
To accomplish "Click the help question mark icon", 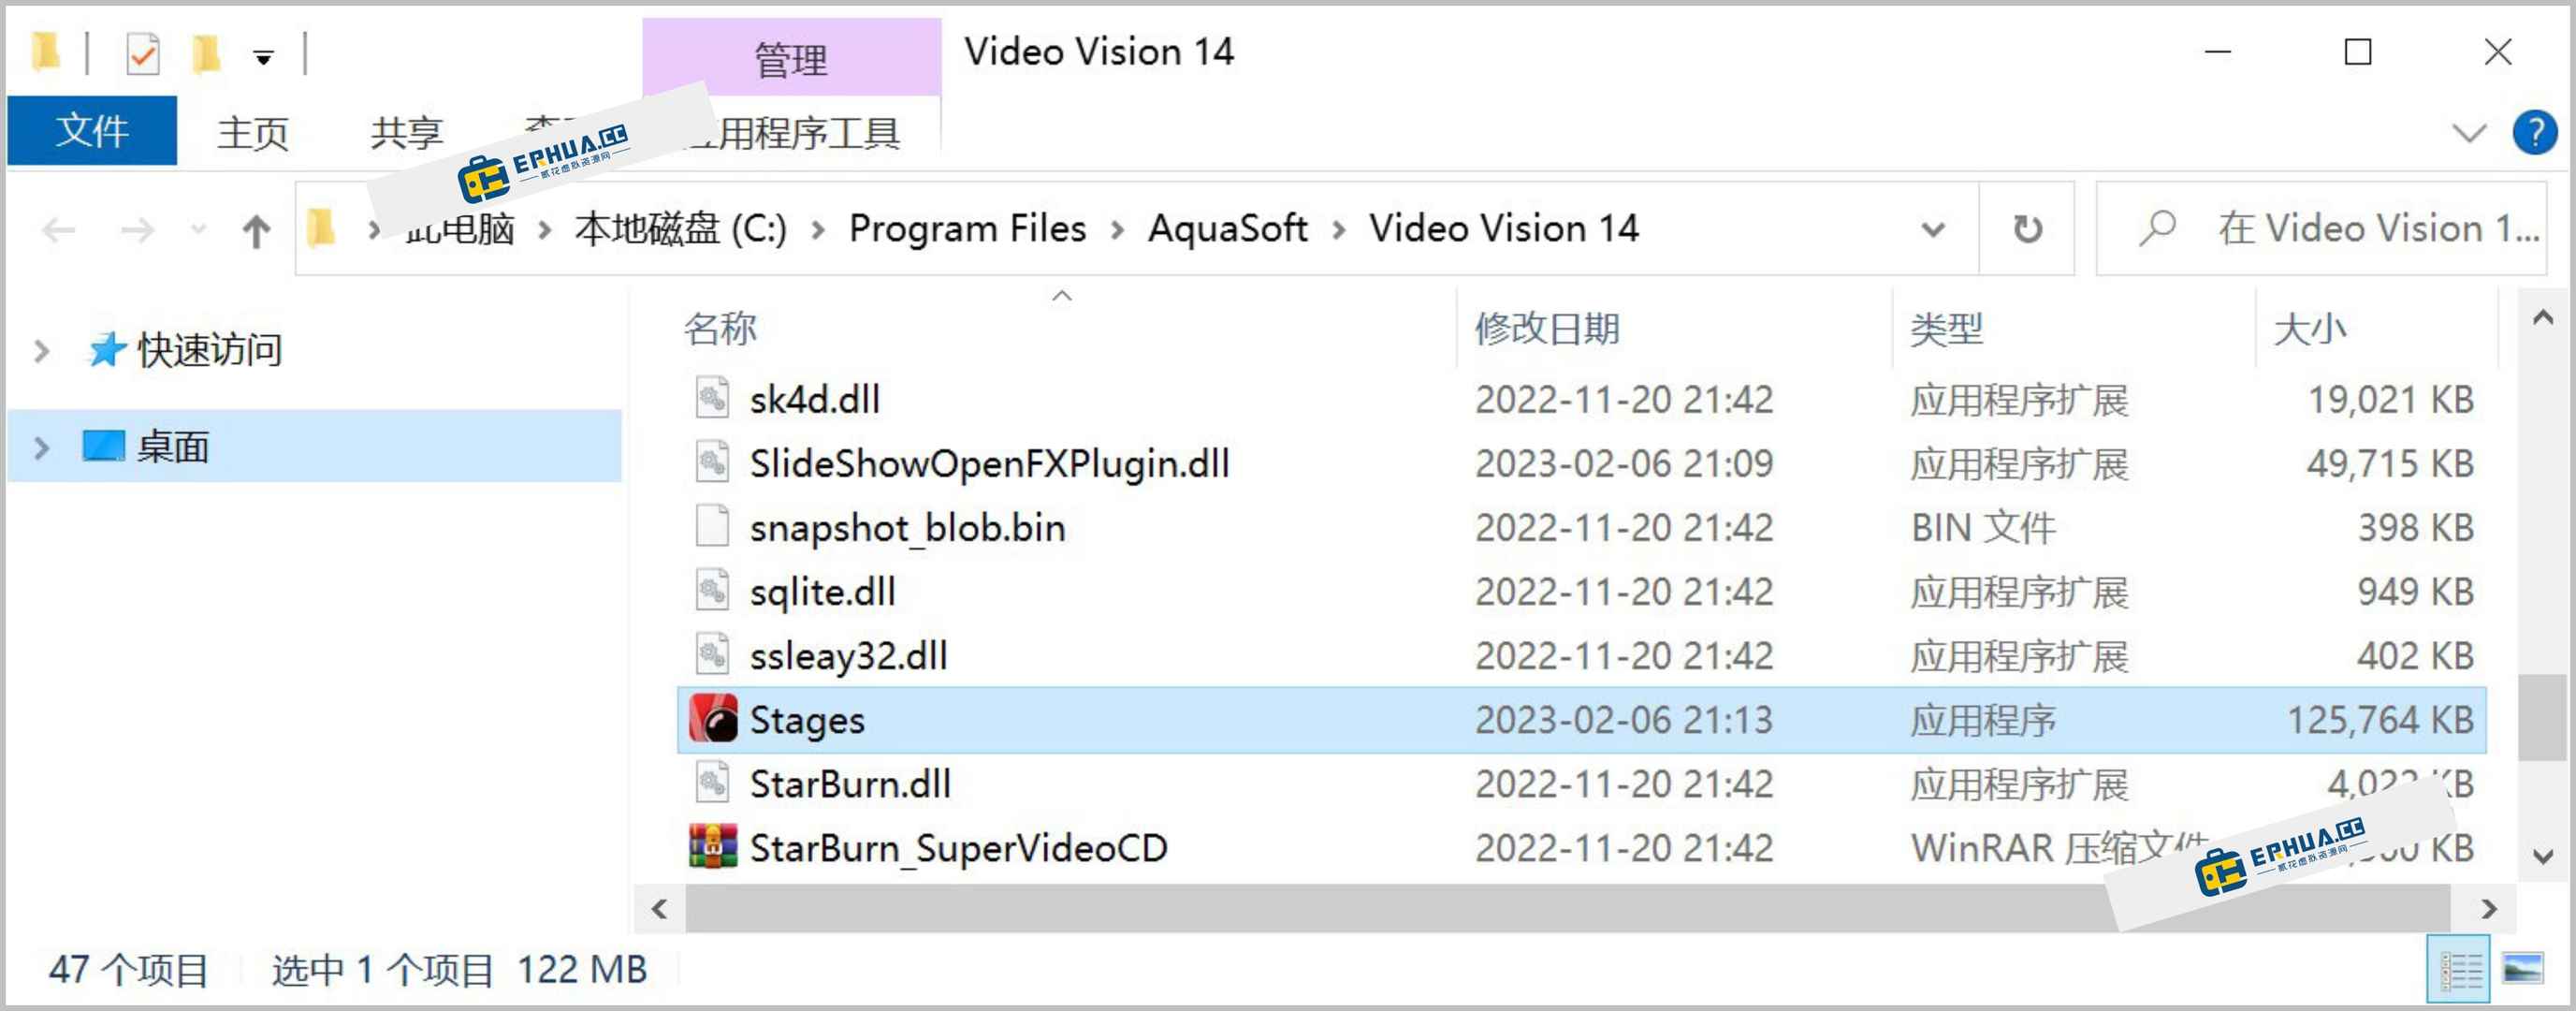I will pos(2534,132).
